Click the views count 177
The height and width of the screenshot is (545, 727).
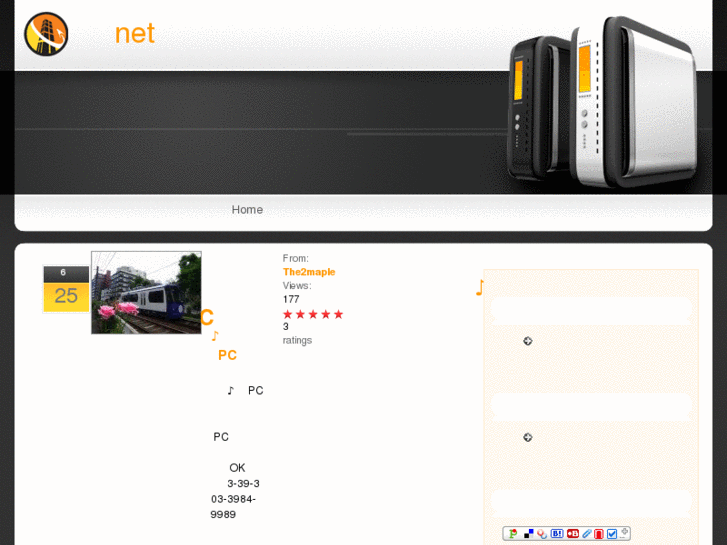[291, 299]
